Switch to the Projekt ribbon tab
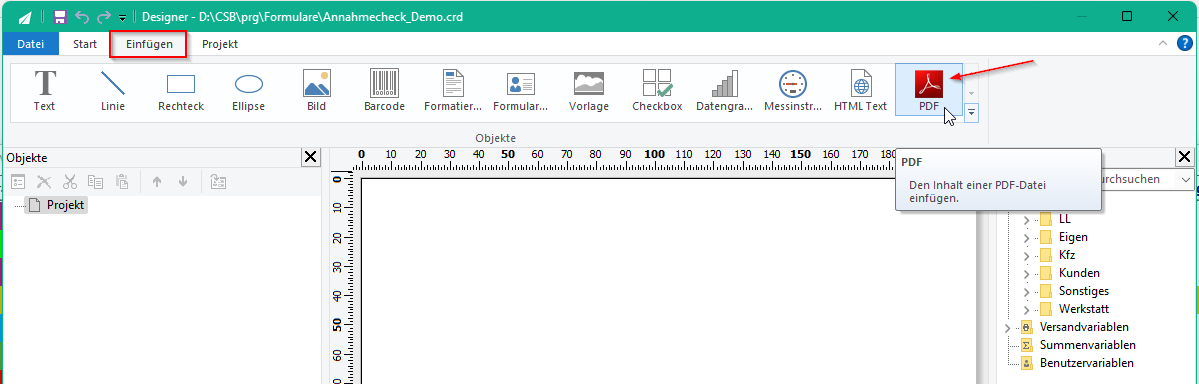This screenshot has height=384, width=1199. 219,44
